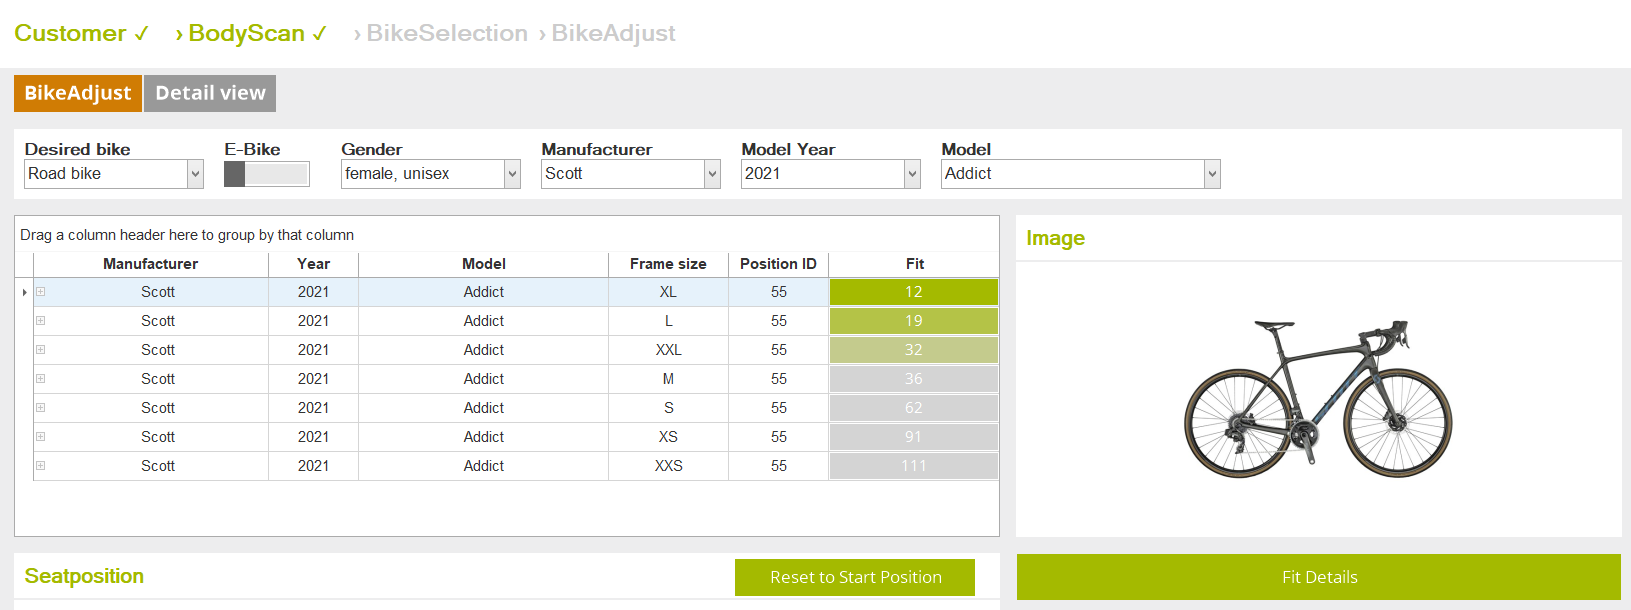
Task: Select fit score 111 cell
Action: [x=914, y=466]
